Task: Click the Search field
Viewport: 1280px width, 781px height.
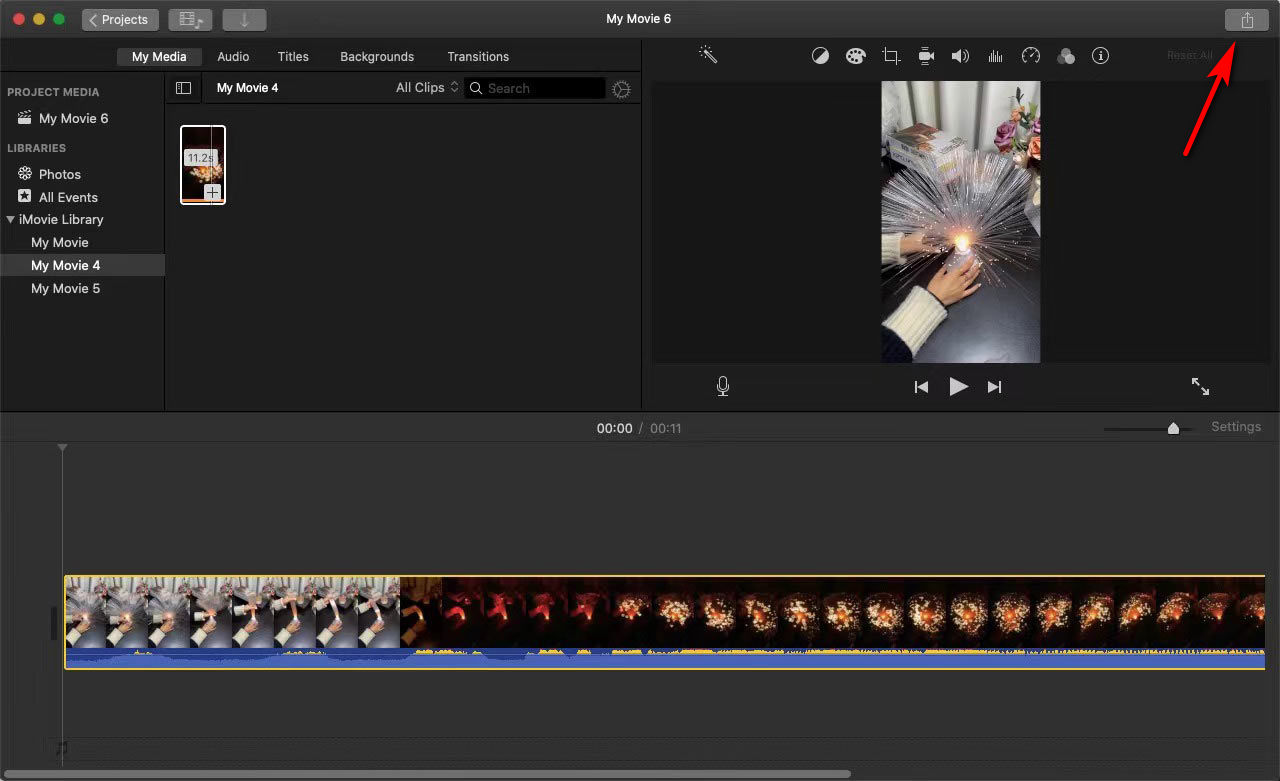Action: (x=535, y=88)
